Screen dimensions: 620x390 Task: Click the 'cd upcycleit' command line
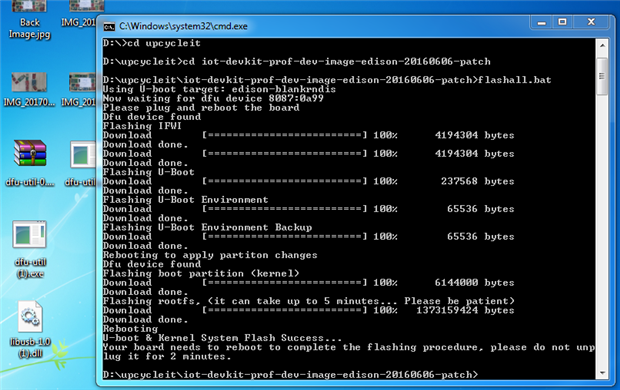[151, 43]
